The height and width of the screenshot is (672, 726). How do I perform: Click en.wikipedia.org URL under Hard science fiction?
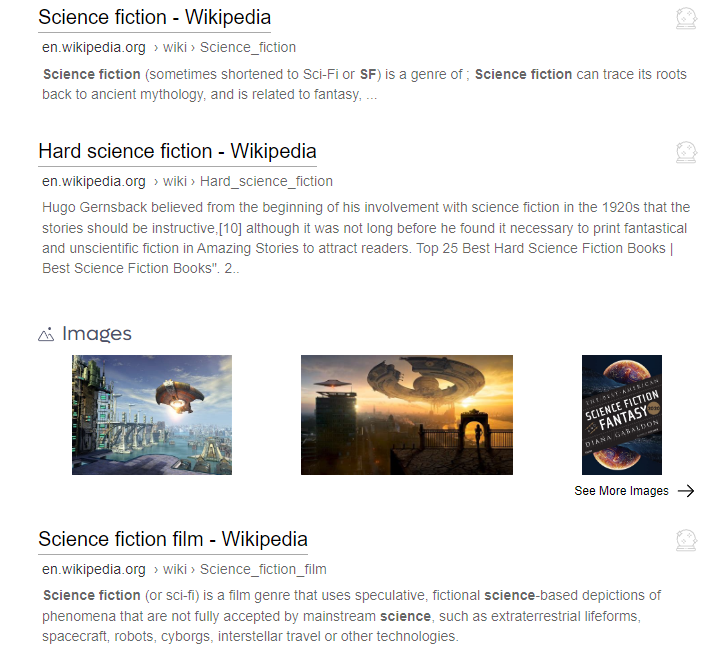(94, 181)
